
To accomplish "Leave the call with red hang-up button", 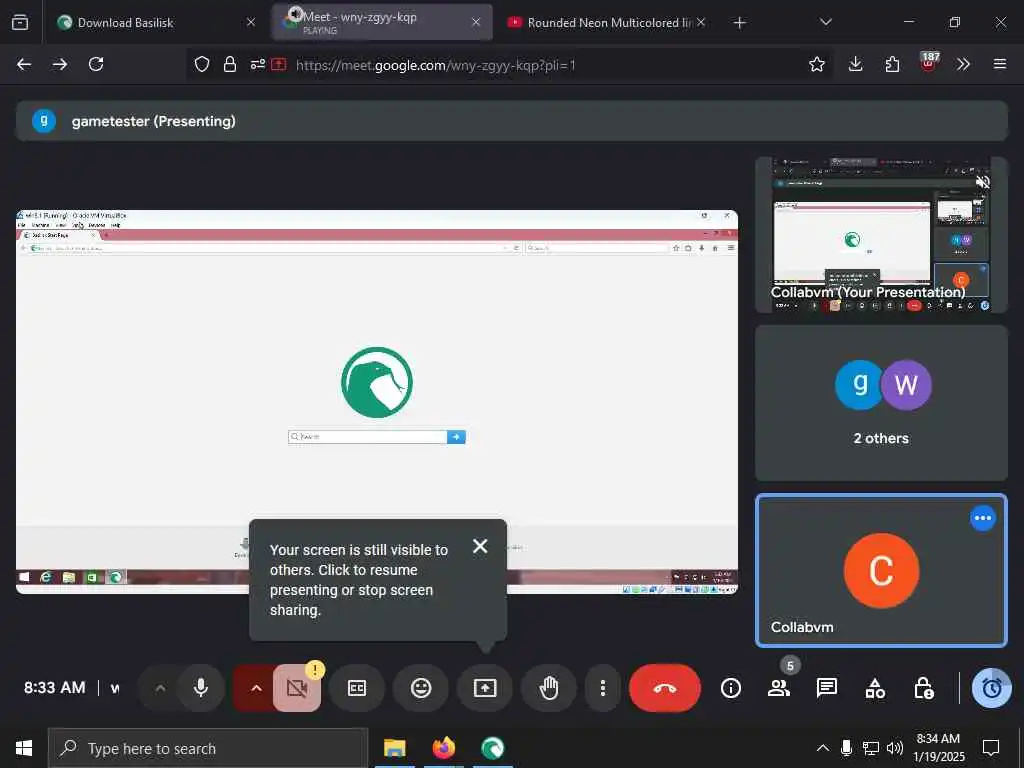I will click(664, 688).
